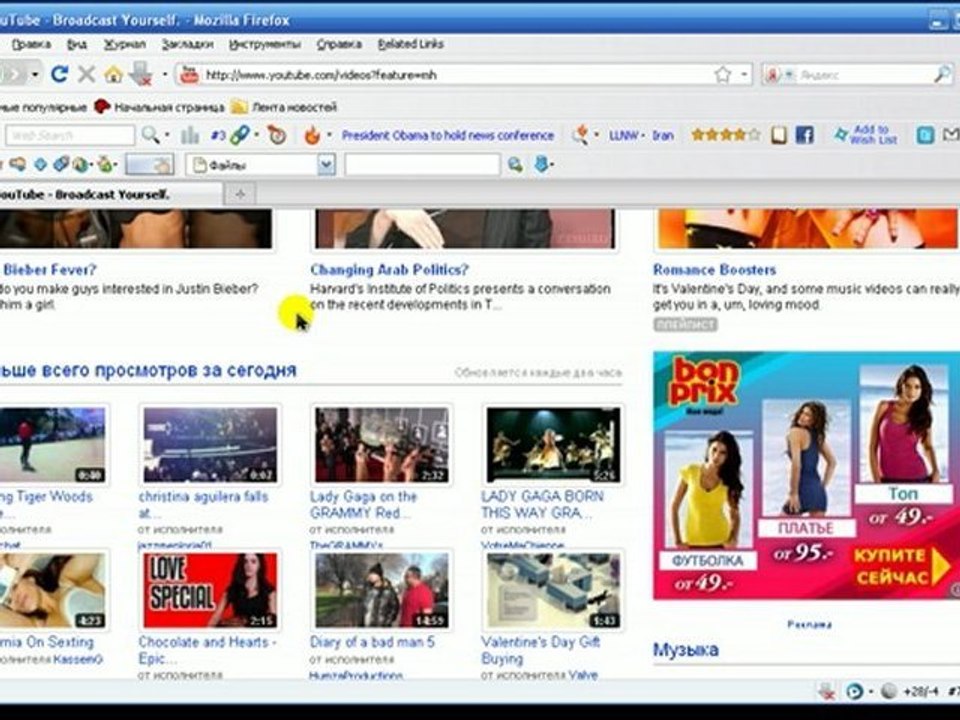
Task: Stop loading with the X button
Action: point(86,75)
